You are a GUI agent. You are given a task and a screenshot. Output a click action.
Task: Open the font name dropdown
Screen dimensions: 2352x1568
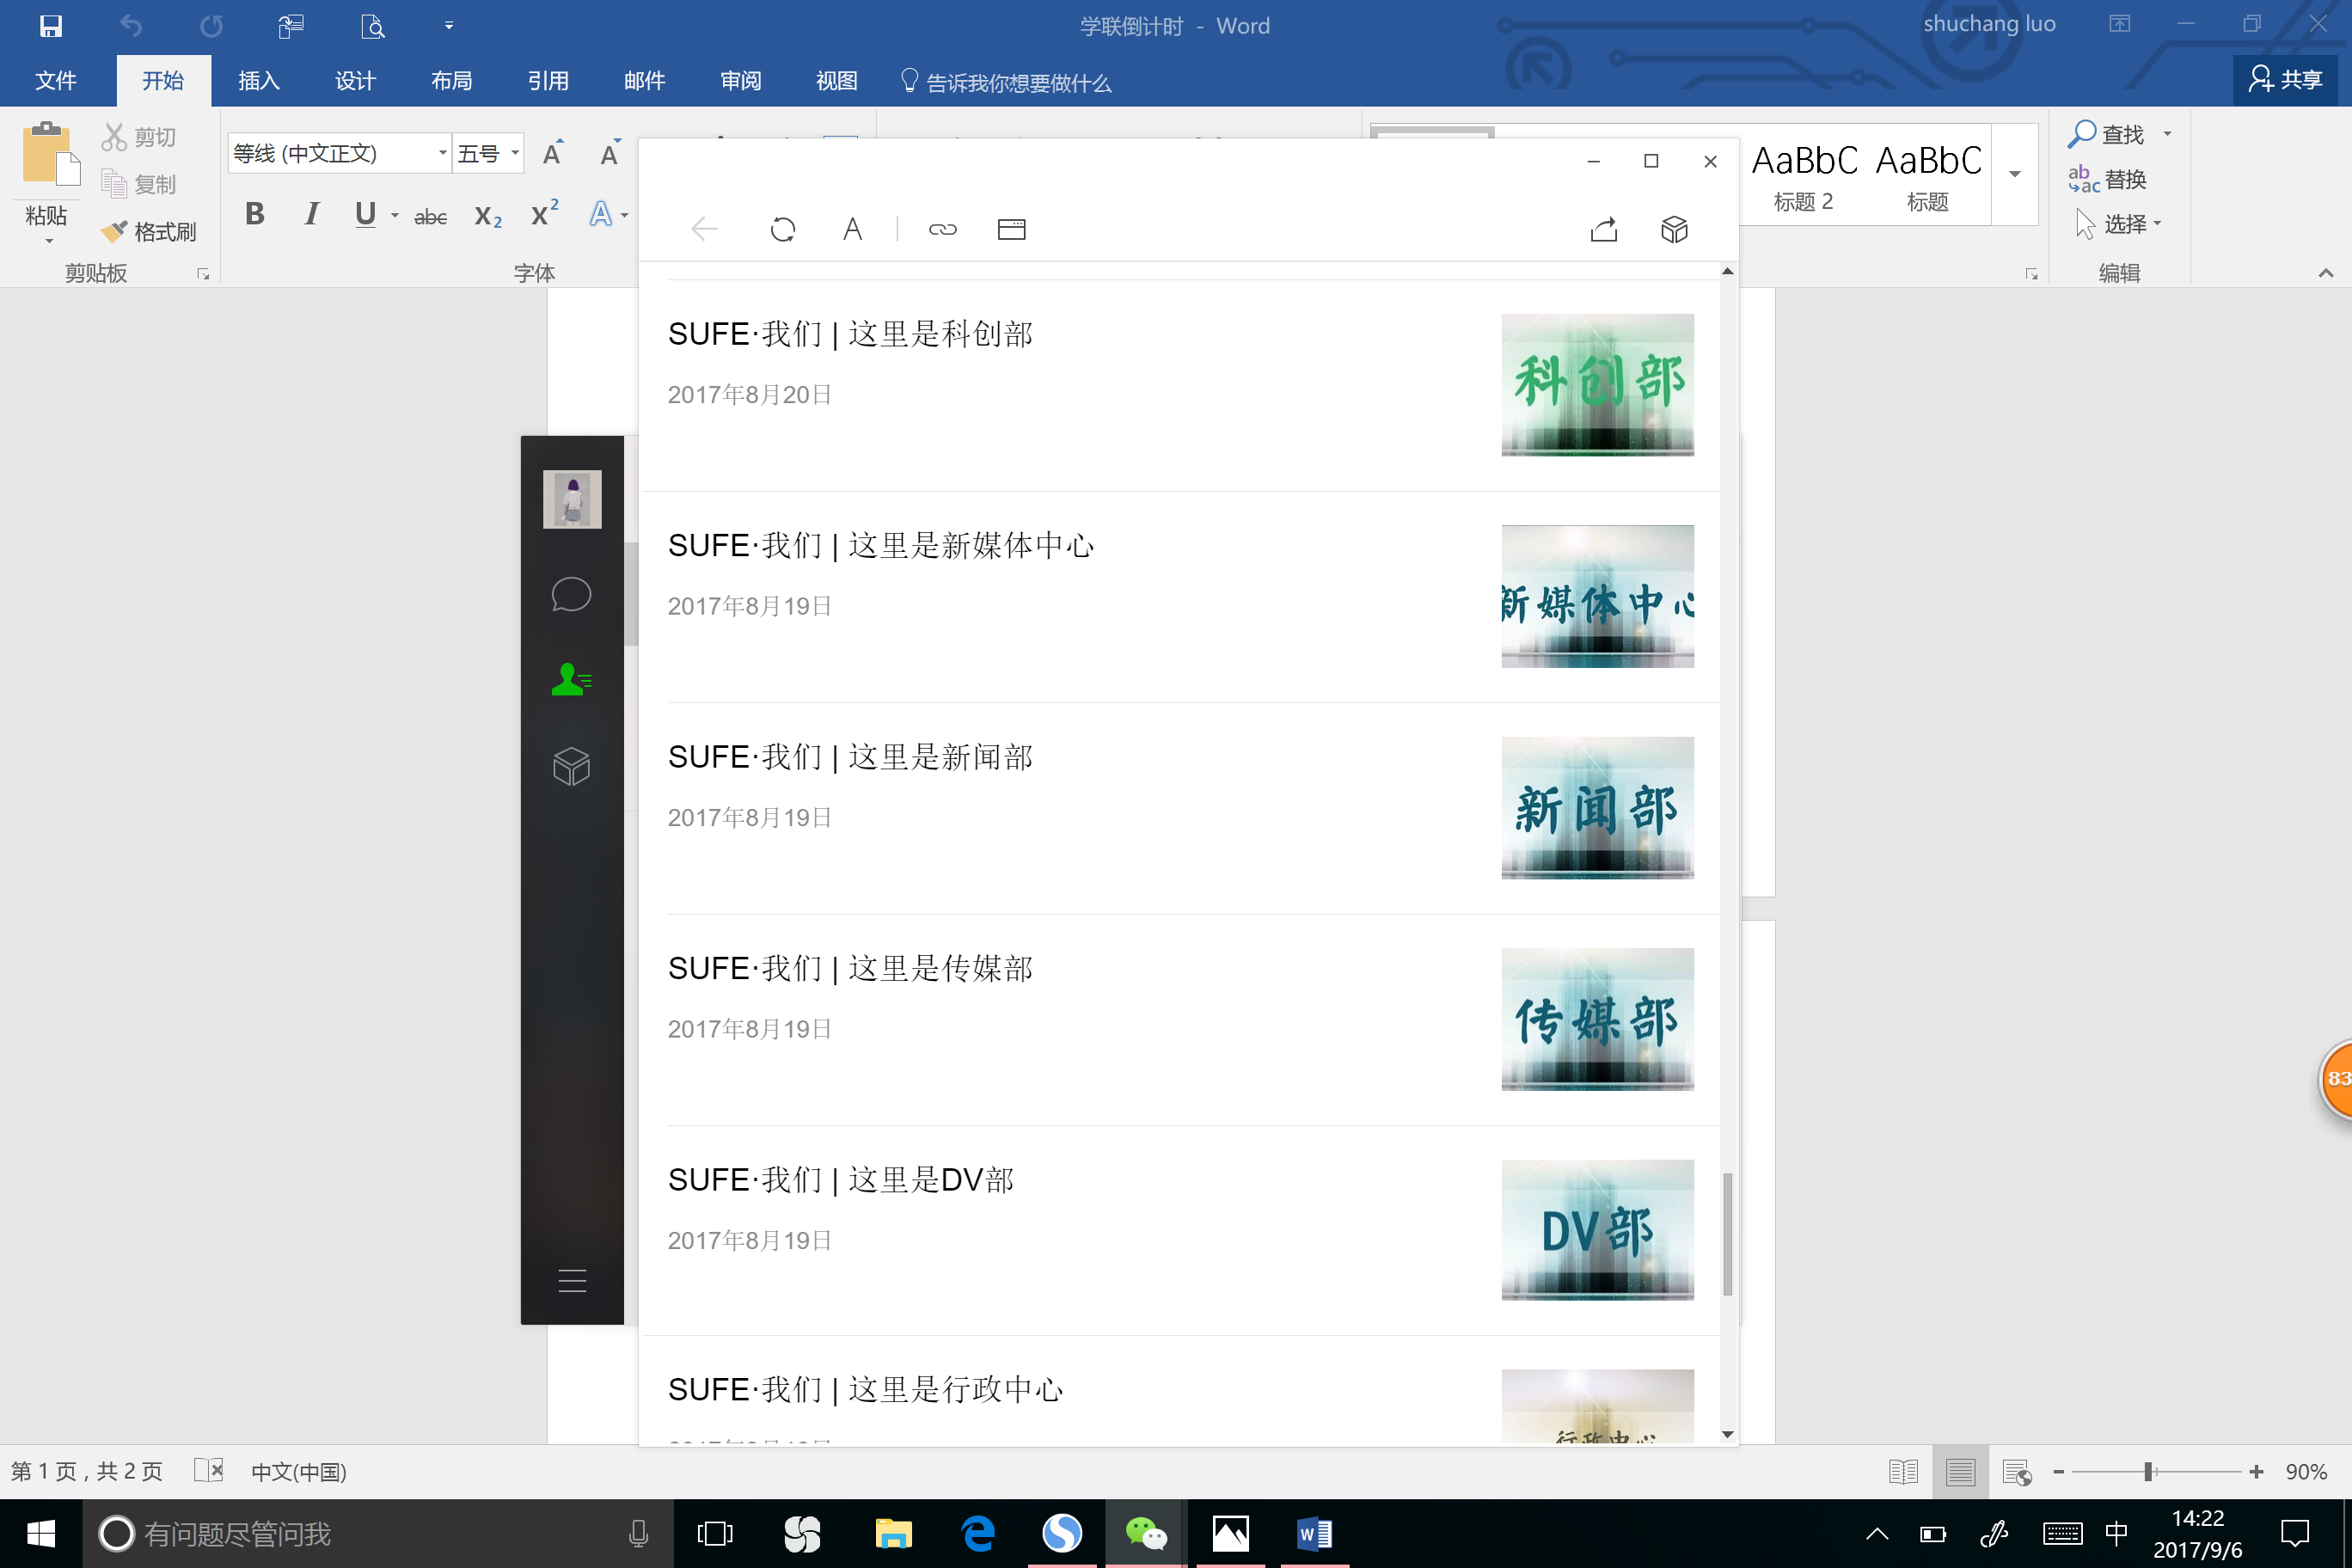pos(442,153)
